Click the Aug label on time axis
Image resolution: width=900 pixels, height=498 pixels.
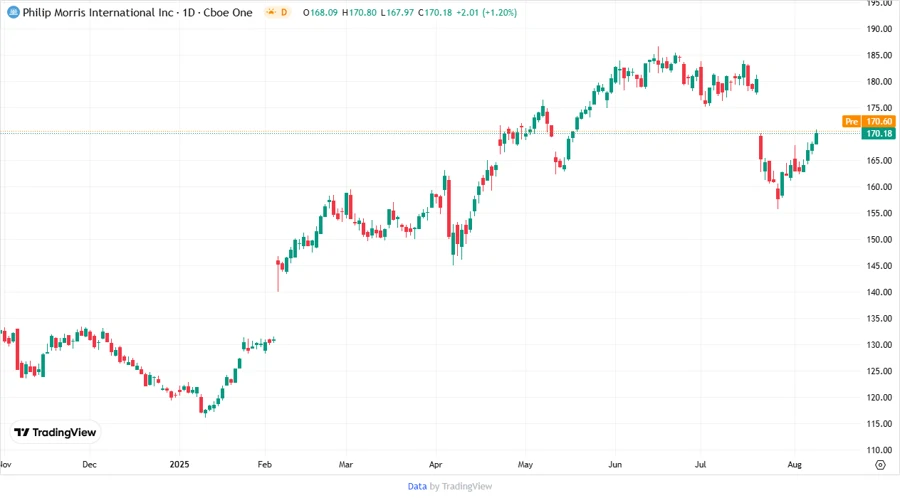point(794,464)
